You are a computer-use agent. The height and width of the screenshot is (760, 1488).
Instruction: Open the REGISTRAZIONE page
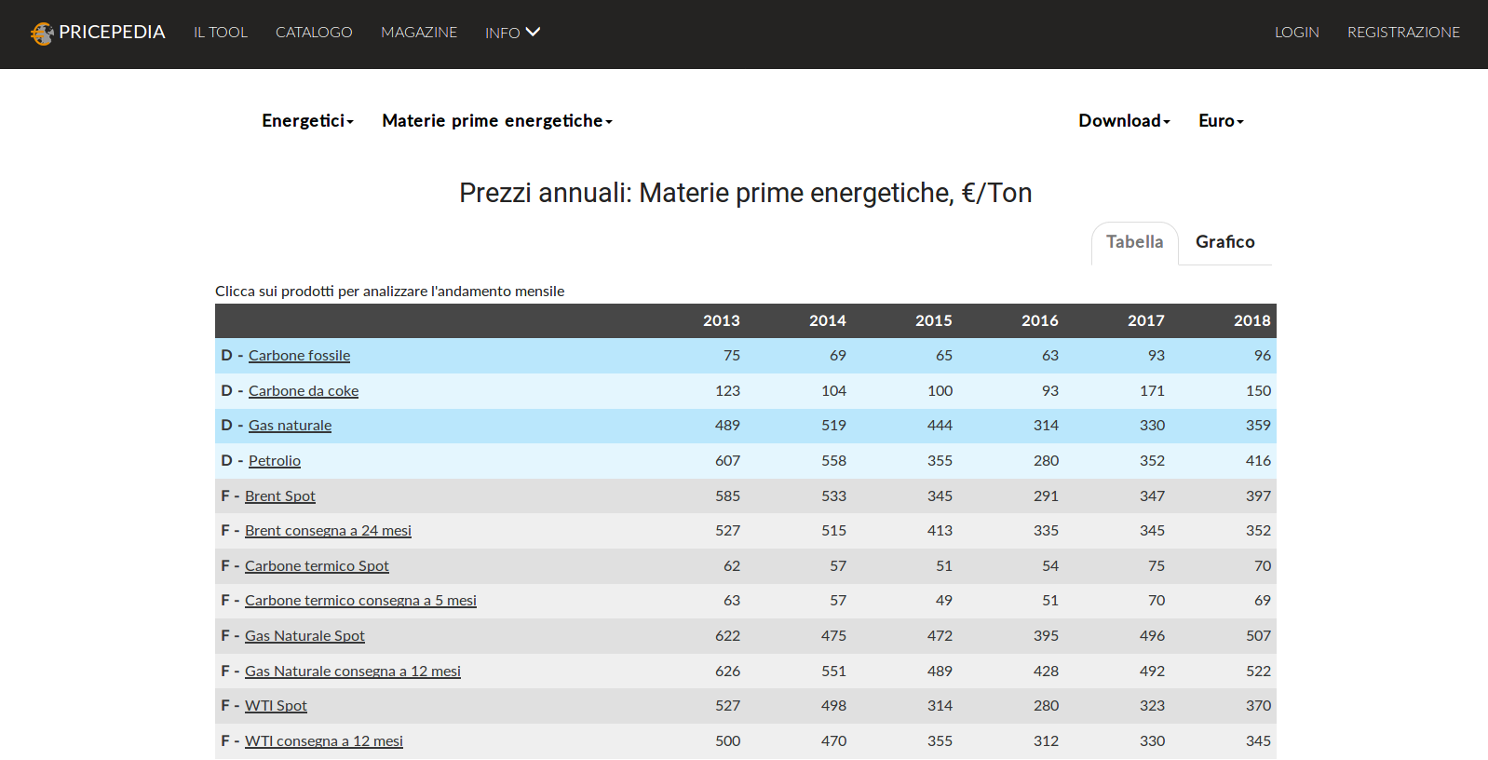[1403, 32]
